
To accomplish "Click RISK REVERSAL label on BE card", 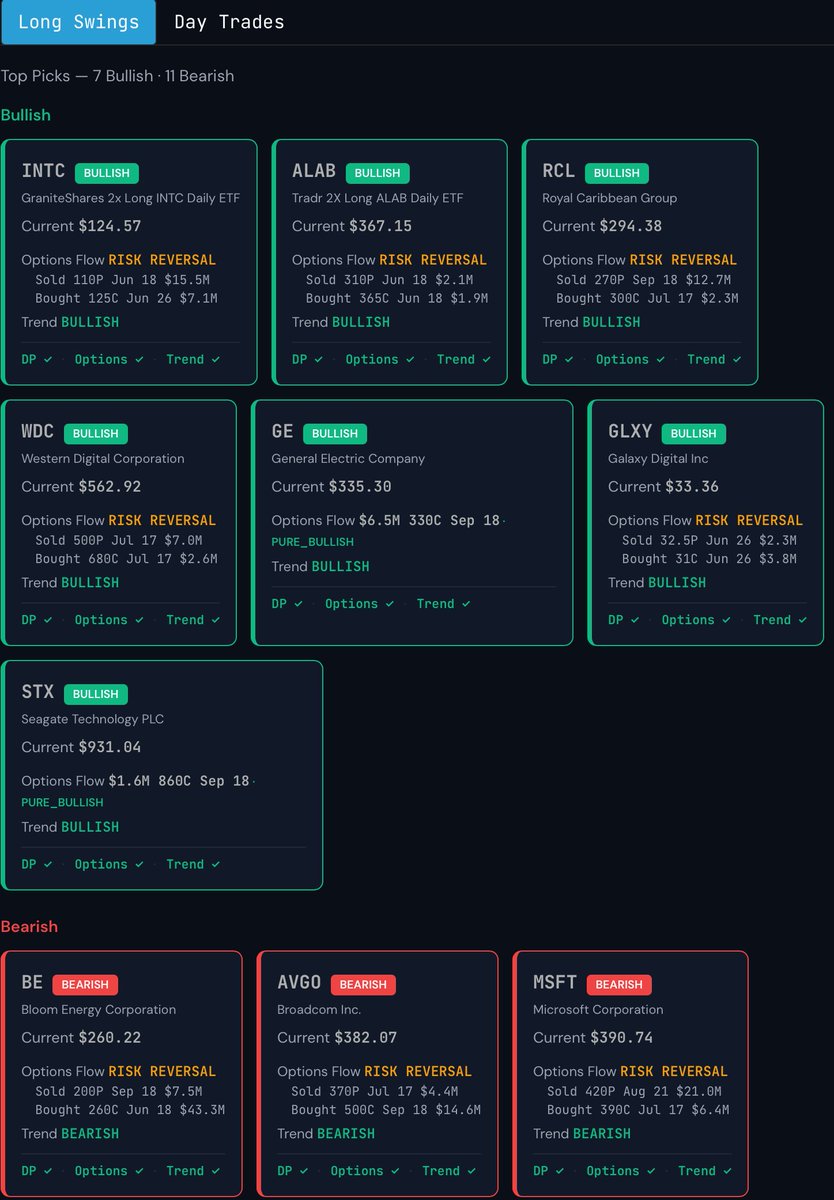I will pyautogui.click(x=162, y=1072).
